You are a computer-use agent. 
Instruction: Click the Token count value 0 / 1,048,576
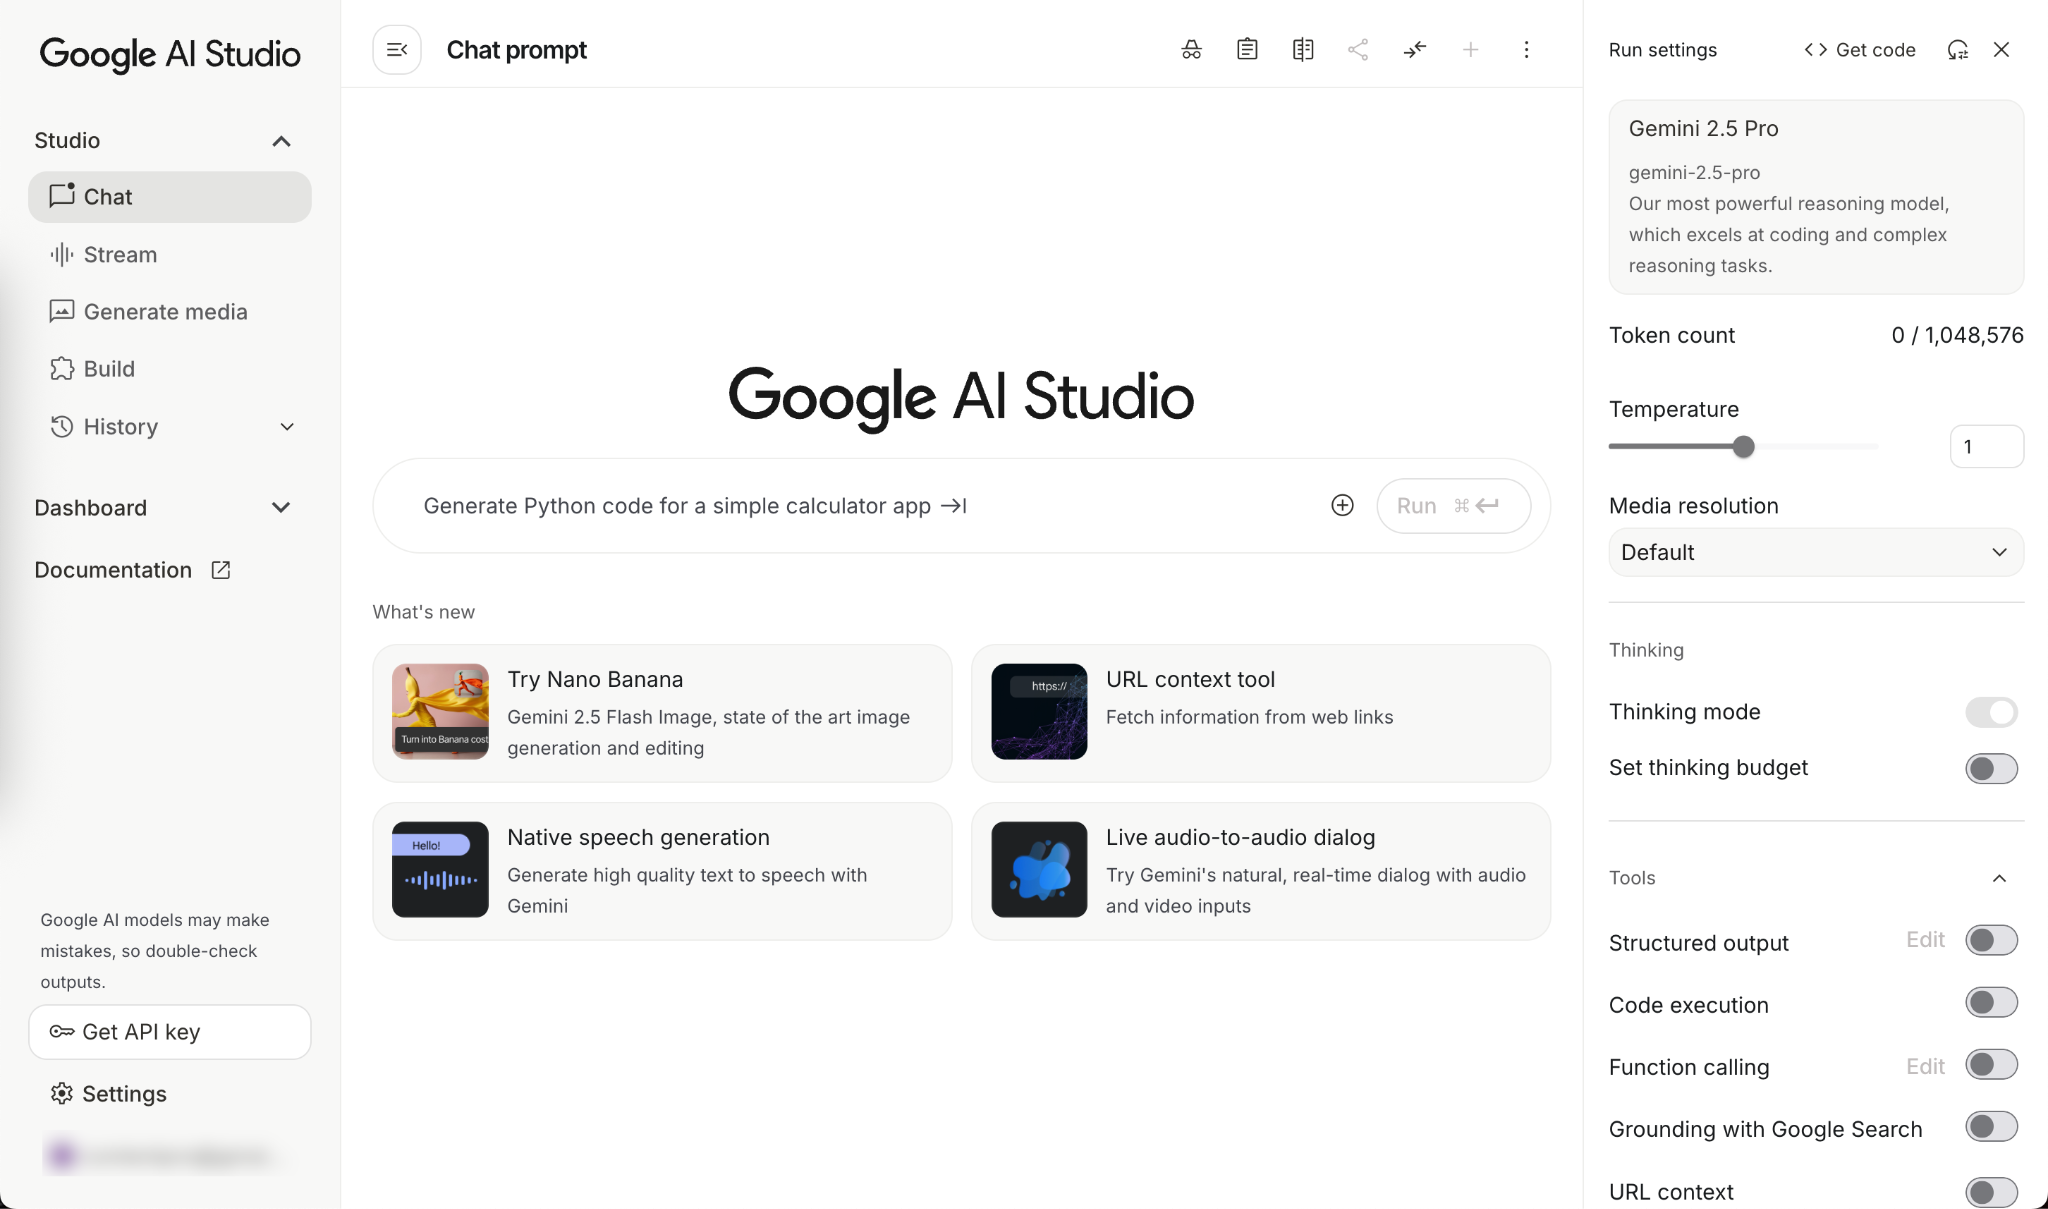[x=1957, y=336]
